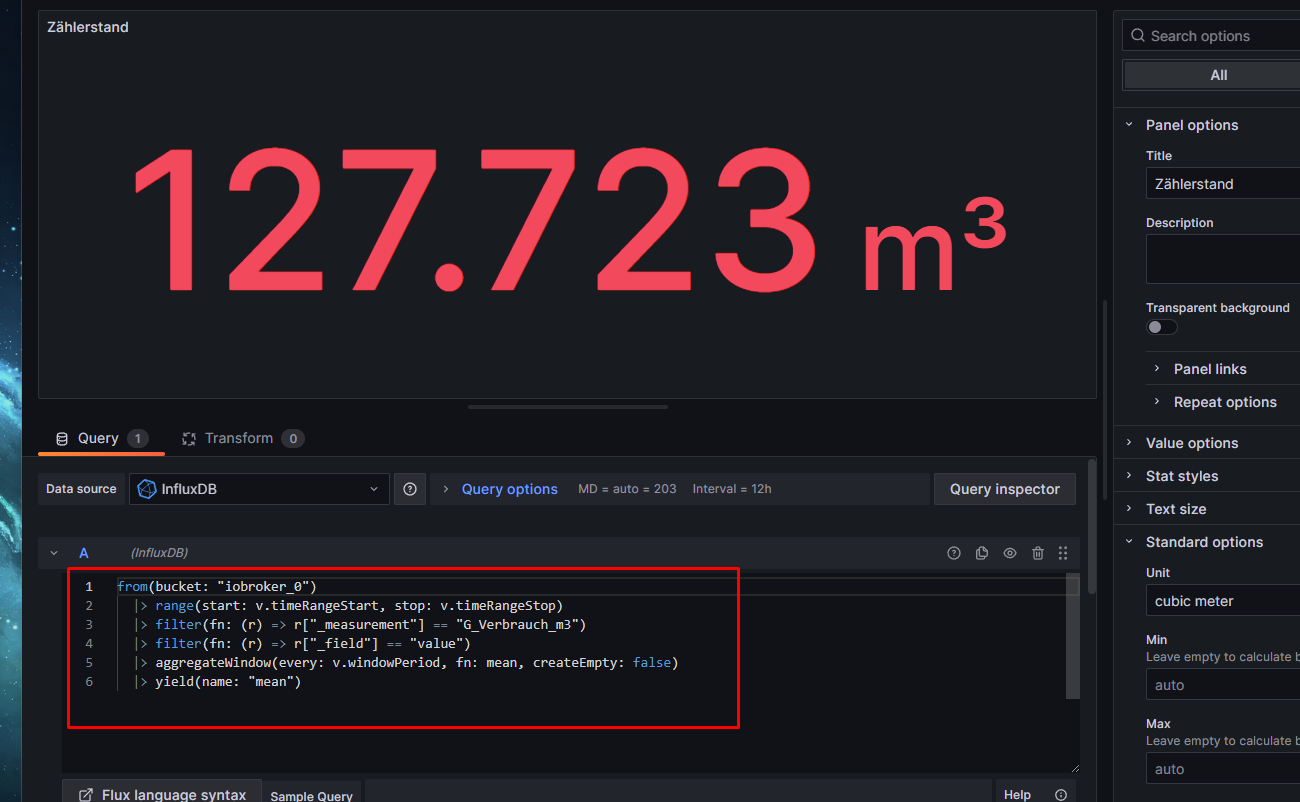Screen dimensions: 1300x802
Task: Click the "Interval = 12h" text
Action: point(732,489)
